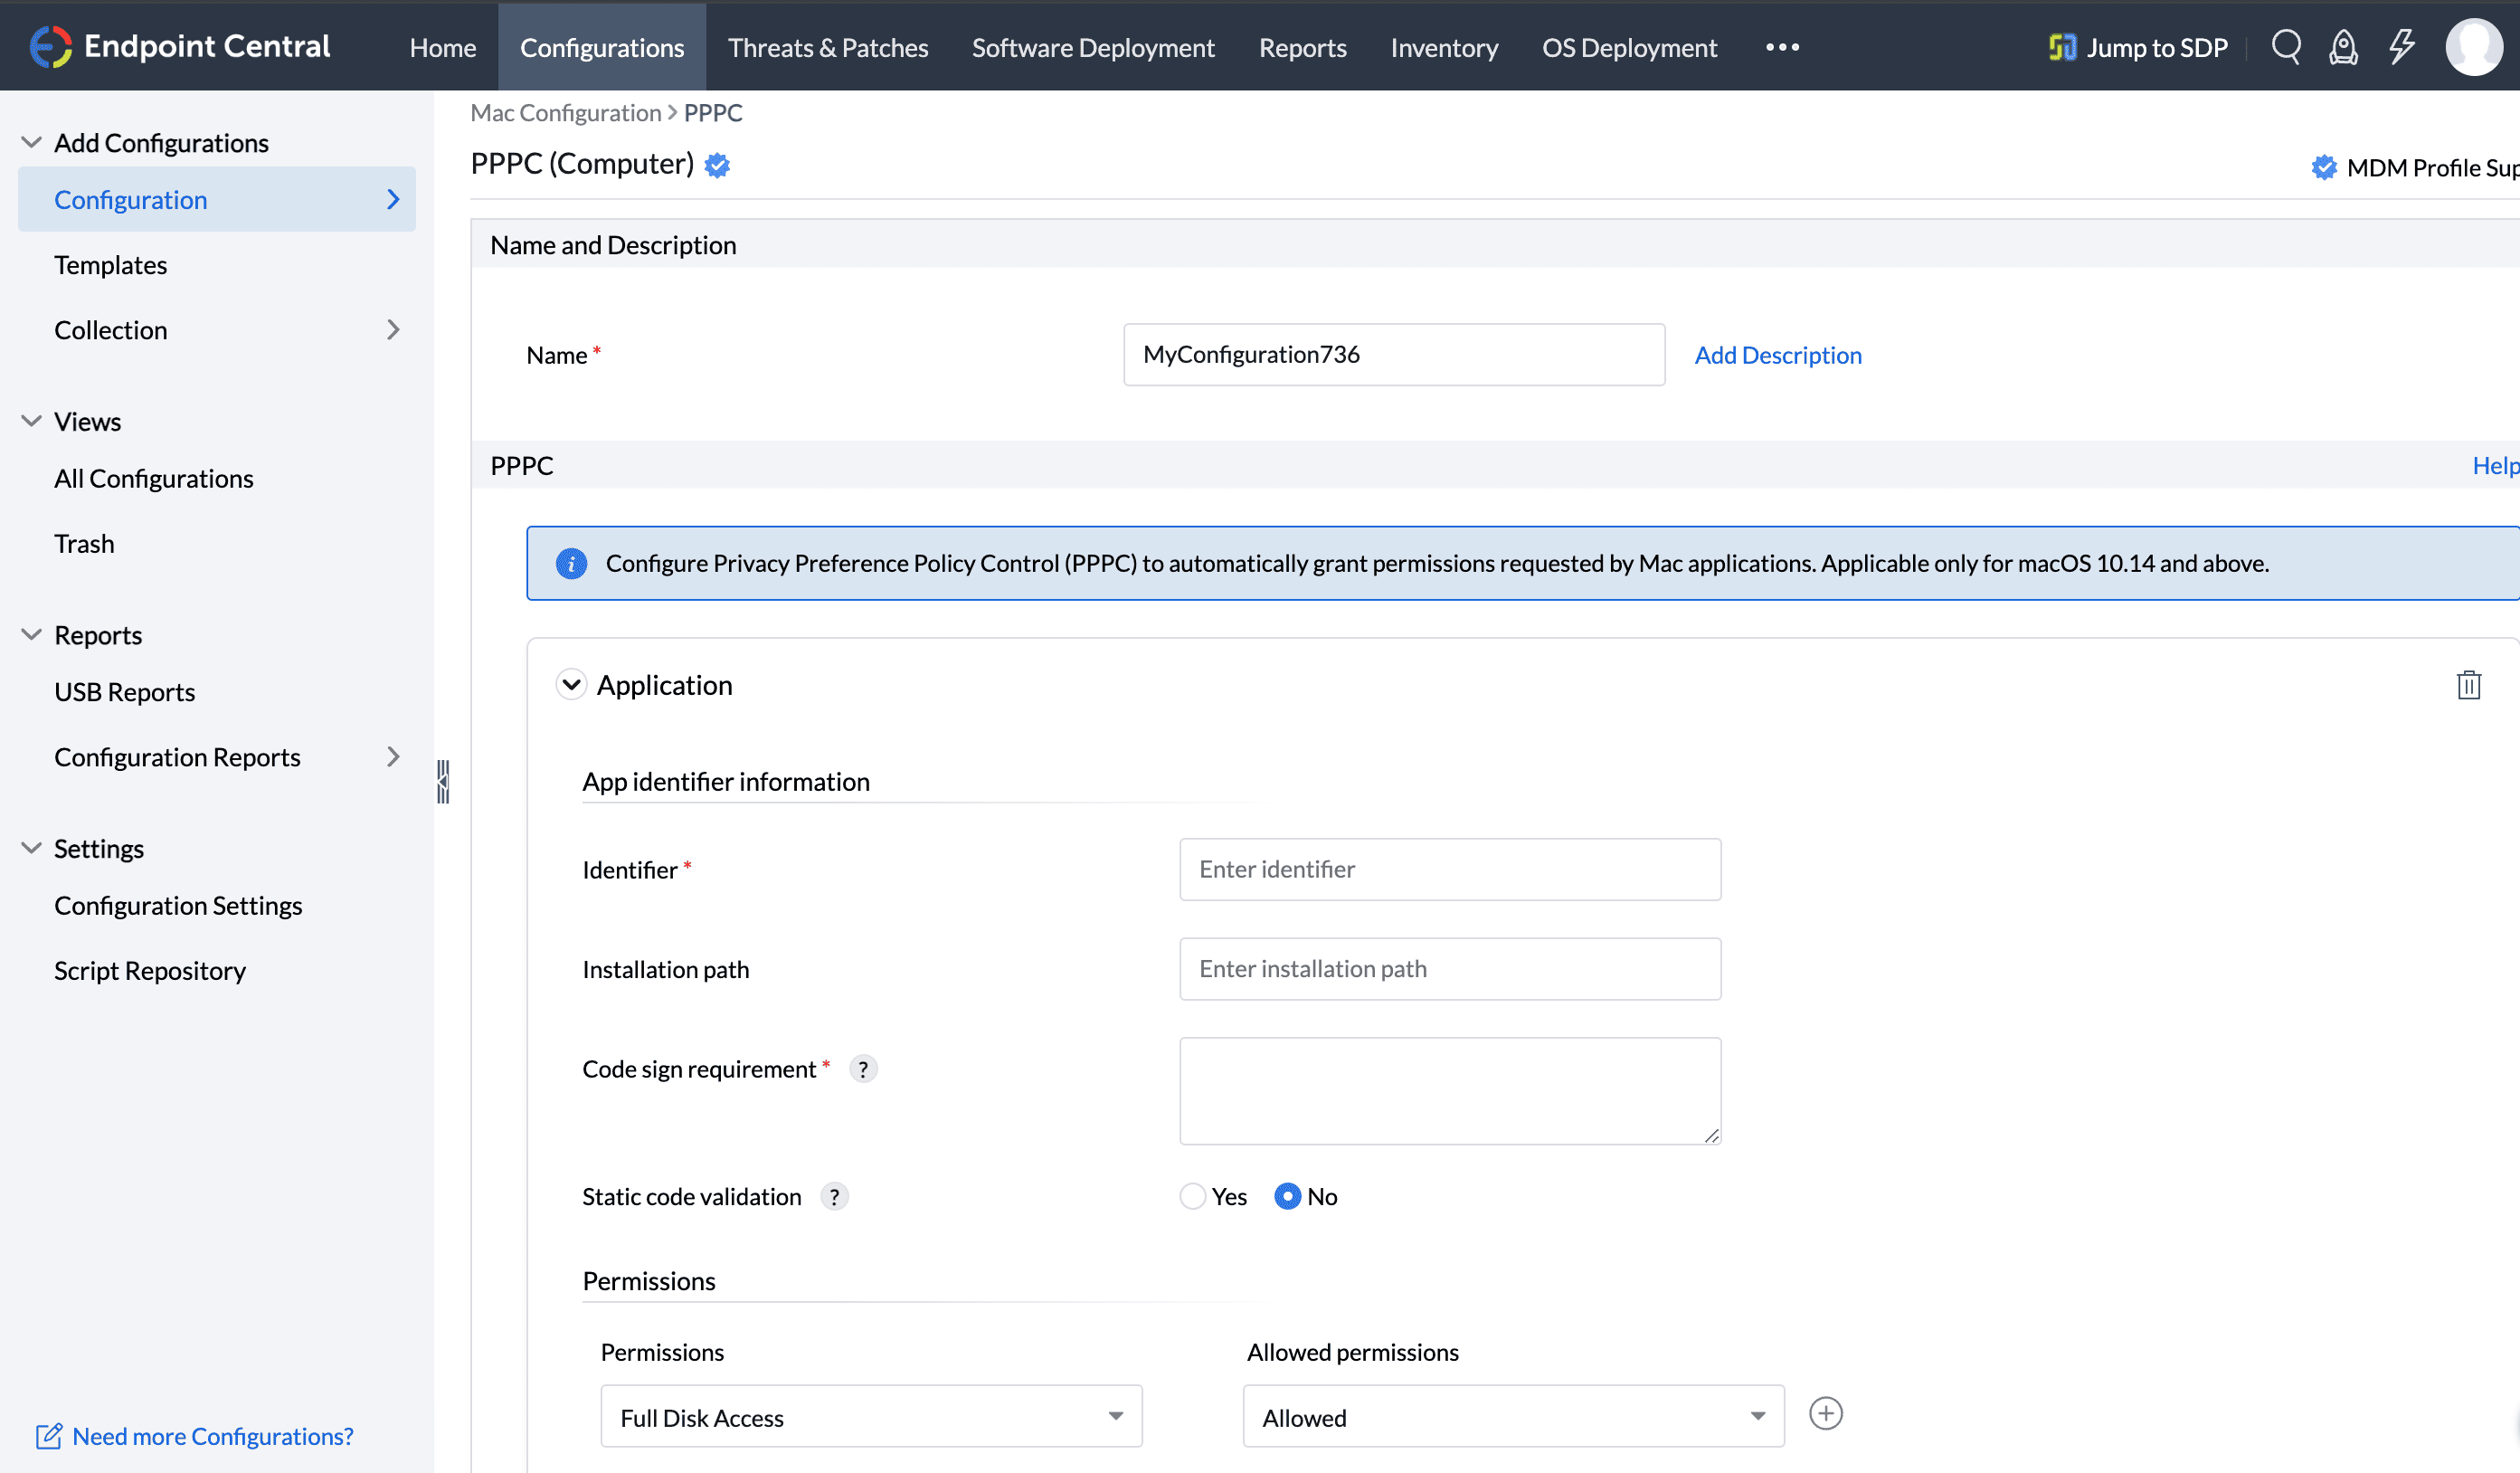Screen dimensions: 2520x1473
Task: Open the Allowed permissions dropdown
Action: (1512, 1416)
